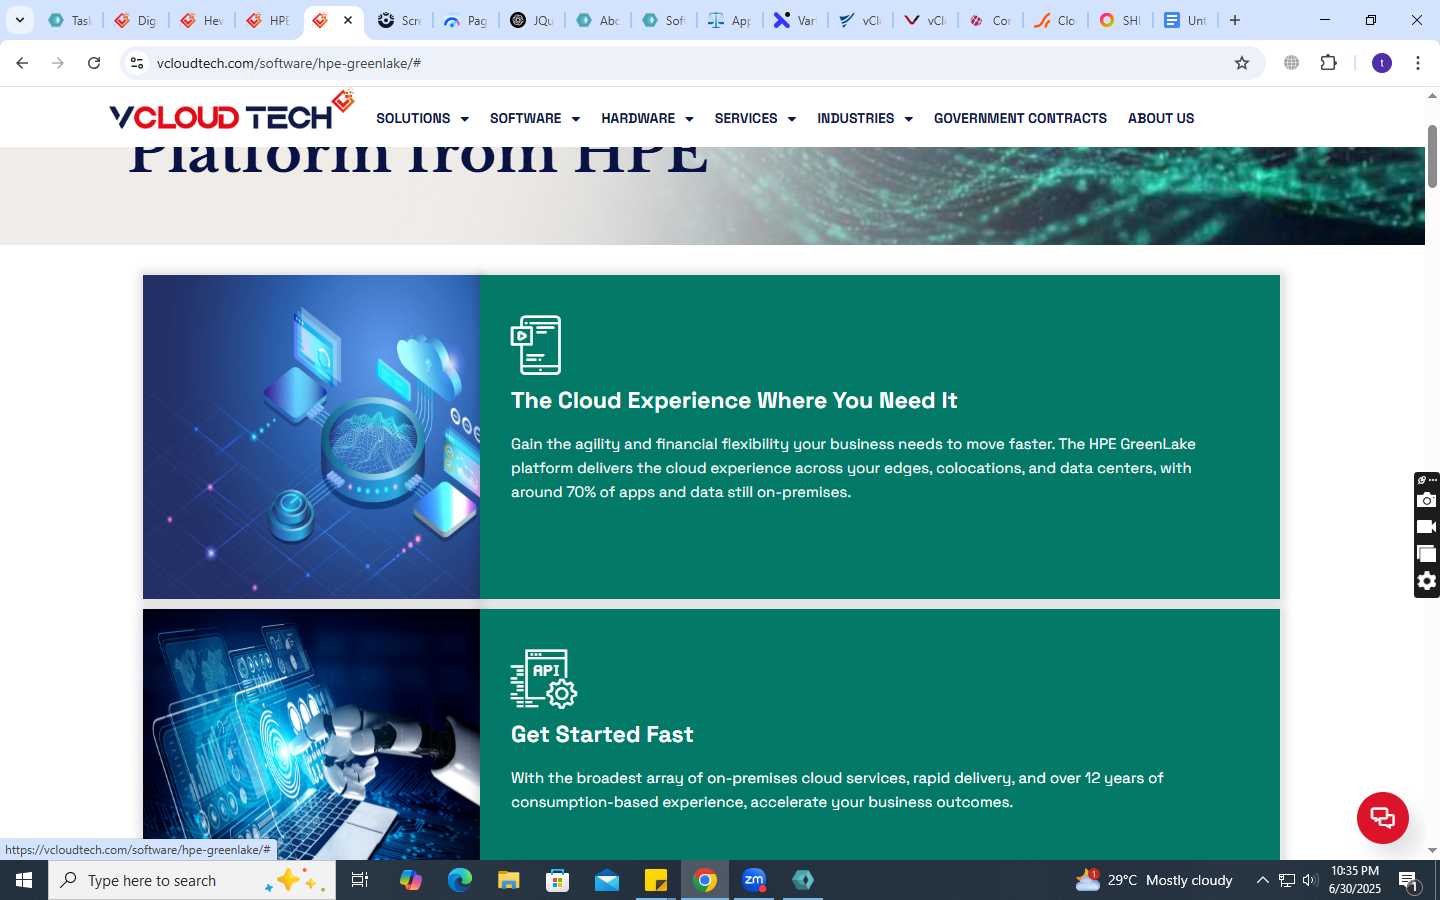Open Zoom from the taskbar
Screen dimensions: 1440x900
pos(754,880)
